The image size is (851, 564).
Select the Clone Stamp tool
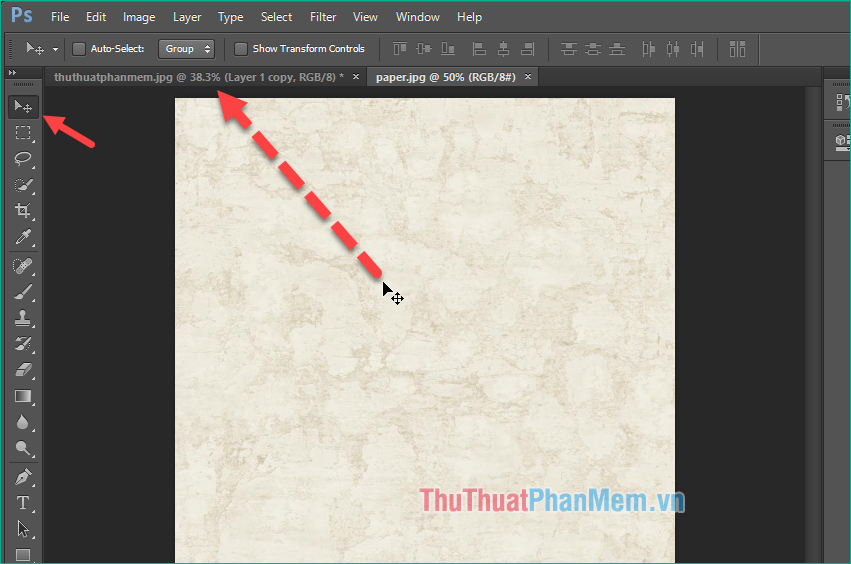point(23,319)
